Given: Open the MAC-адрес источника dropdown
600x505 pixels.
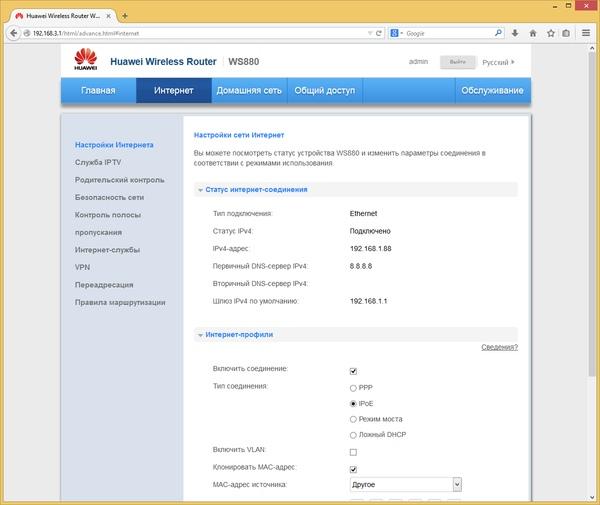Looking at the screenshot, I should coord(406,485).
